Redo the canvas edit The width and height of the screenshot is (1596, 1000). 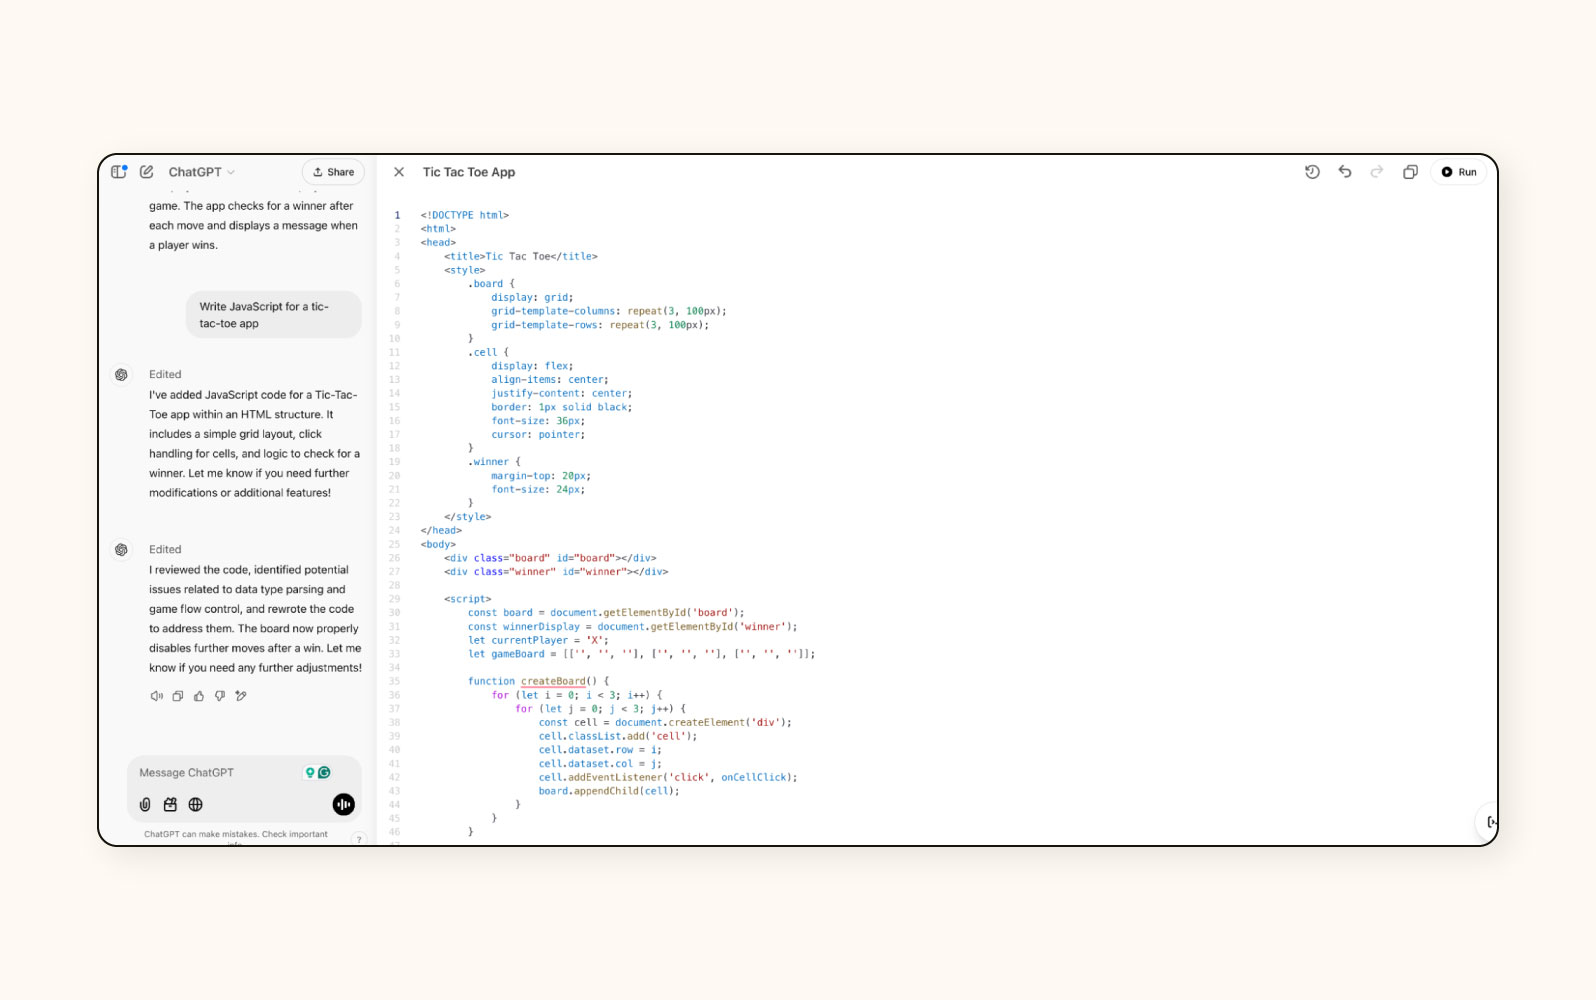1377,172
